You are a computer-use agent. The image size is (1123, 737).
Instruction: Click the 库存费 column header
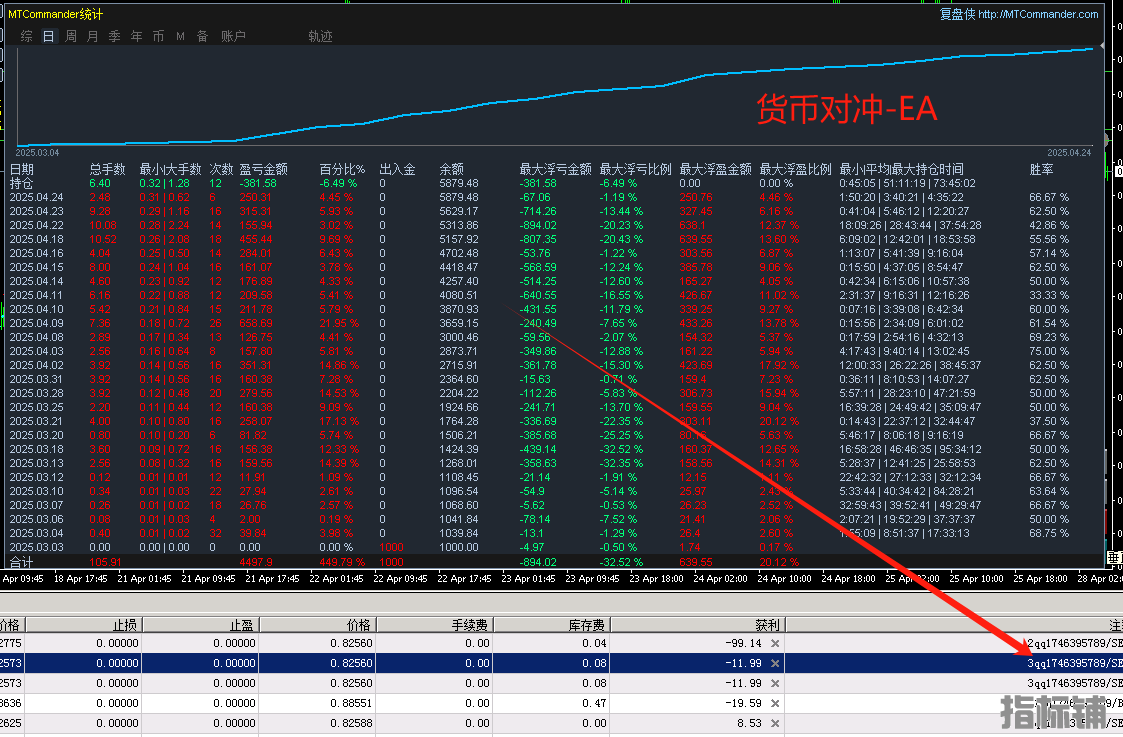(x=551, y=625)
